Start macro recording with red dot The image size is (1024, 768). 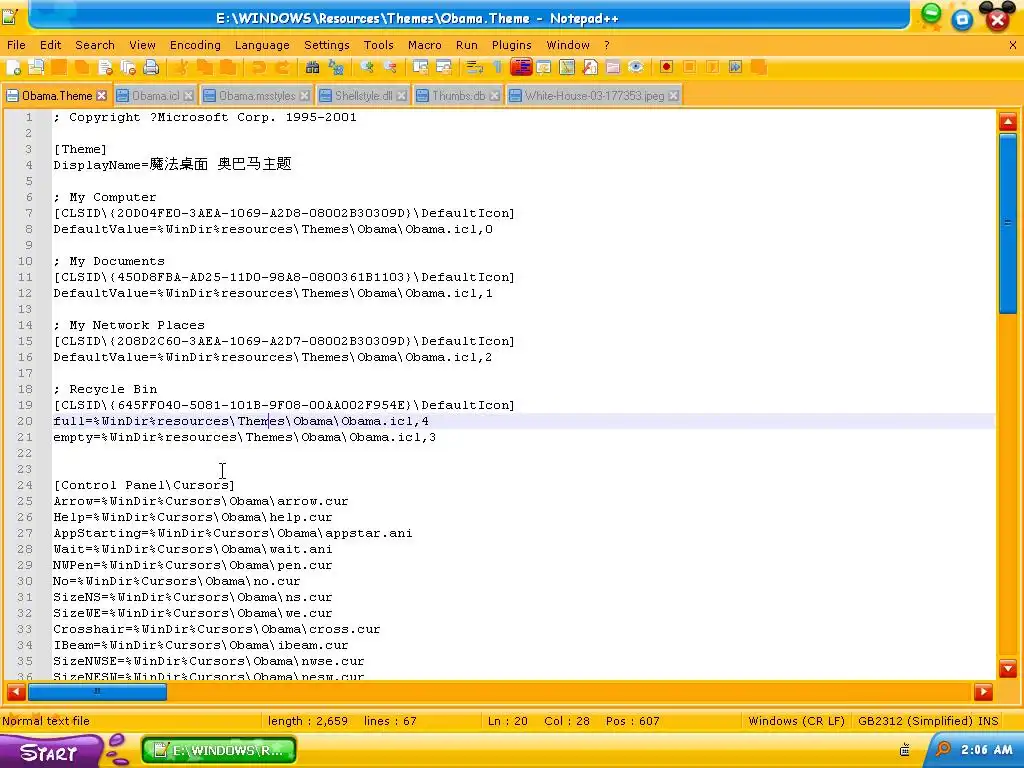666,67
